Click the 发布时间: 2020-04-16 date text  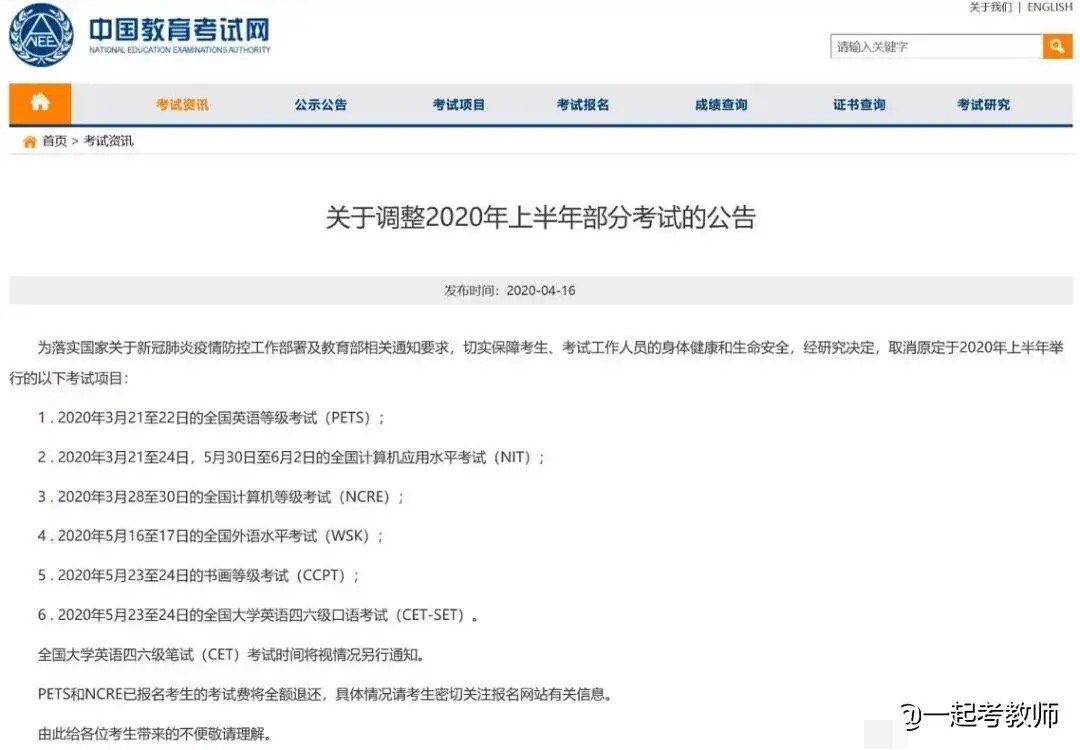[x=510, y=291]
